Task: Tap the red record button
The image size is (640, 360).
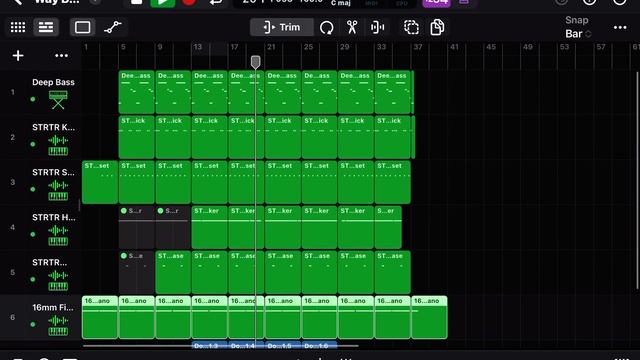Action: [189, 2]
